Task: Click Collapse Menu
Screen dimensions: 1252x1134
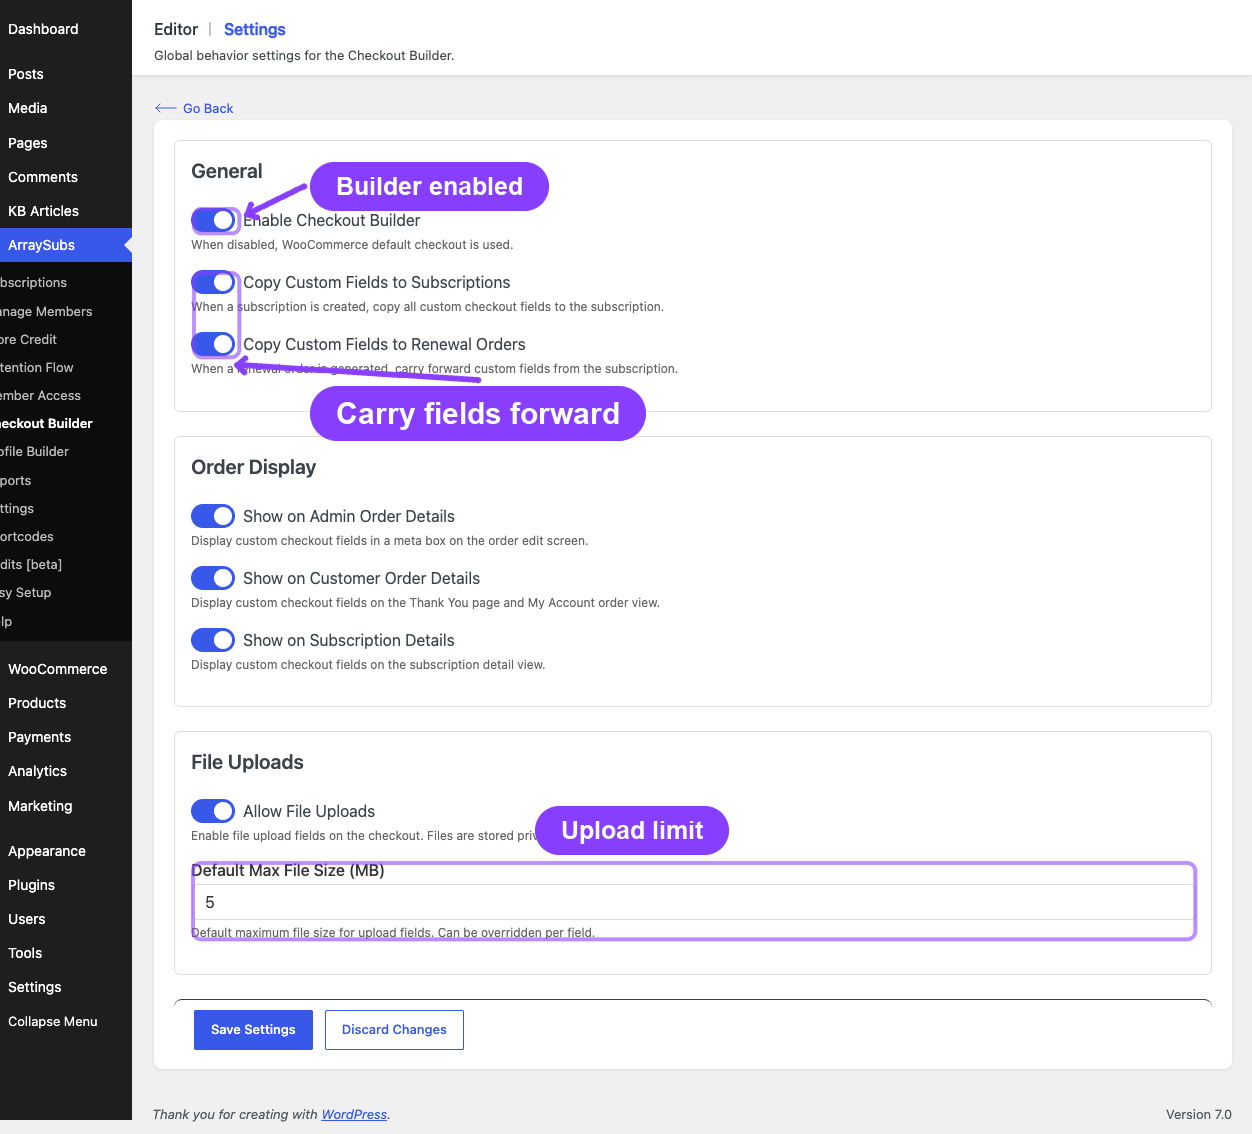Action: (66, 1021)
